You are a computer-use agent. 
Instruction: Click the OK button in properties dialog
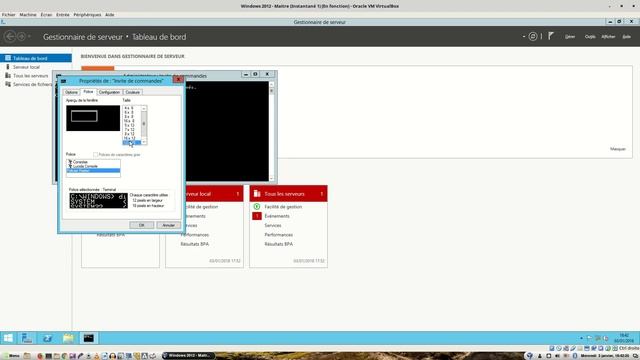(x=141, y=225)
